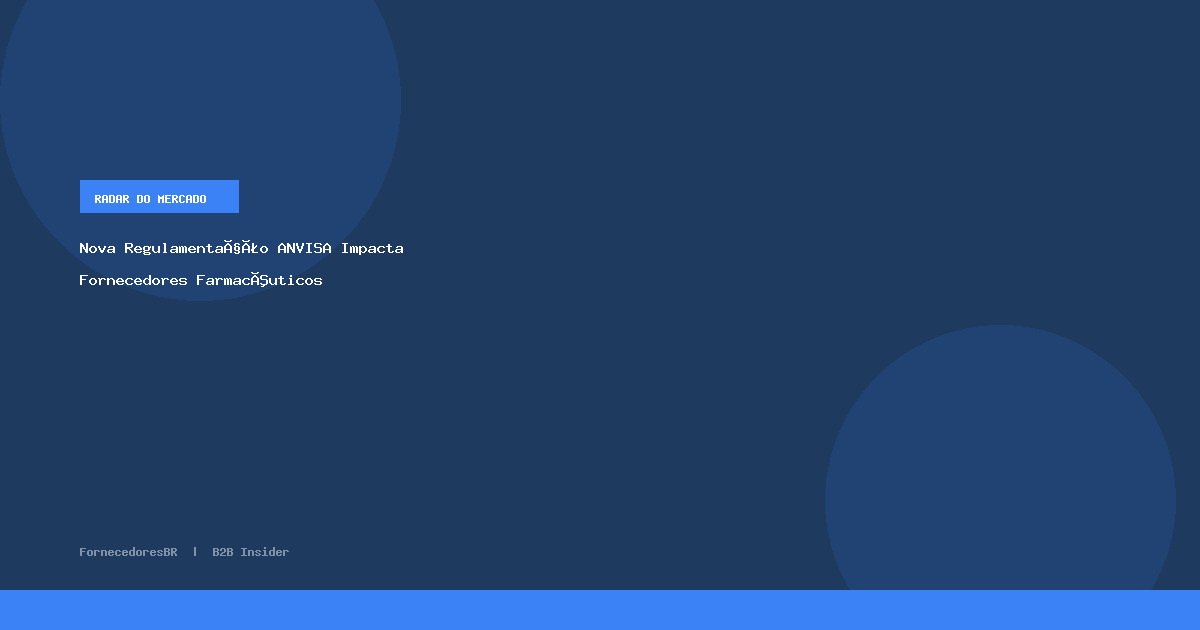Screen dimensions: 1200x630
Task: Open the FornecedoresBR footer label
Action: [128, 552]
